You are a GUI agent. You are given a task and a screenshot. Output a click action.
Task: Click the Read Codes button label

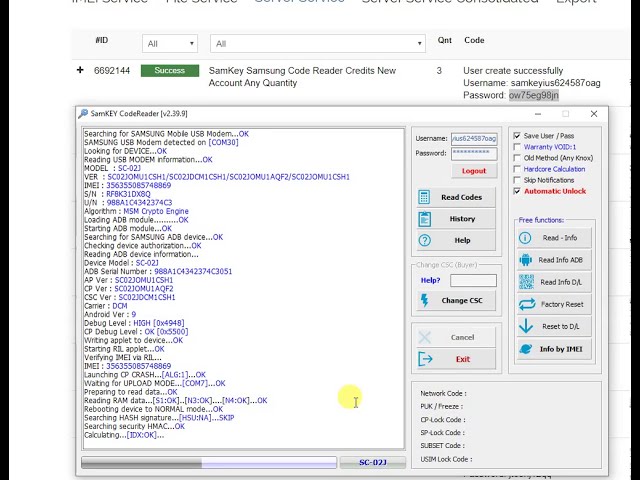point(461,197)
